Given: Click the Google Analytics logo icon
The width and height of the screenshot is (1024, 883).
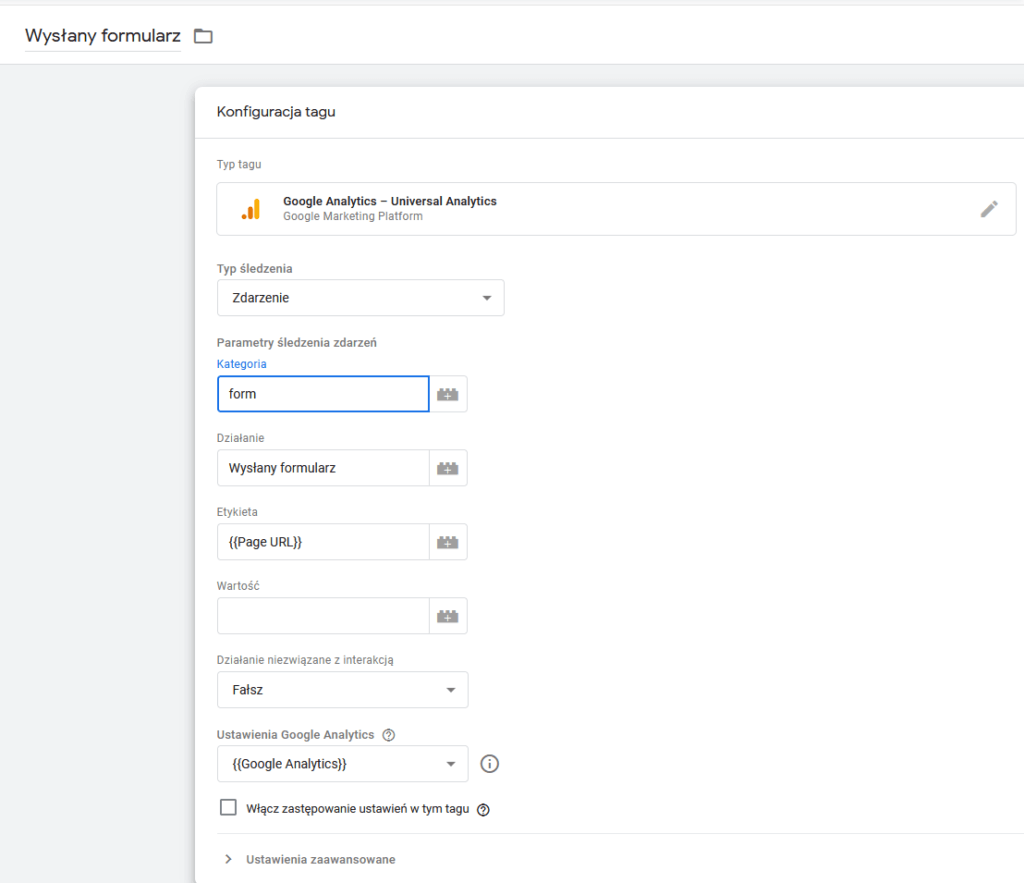Looking at the screenshot, I should coord(250,209).
